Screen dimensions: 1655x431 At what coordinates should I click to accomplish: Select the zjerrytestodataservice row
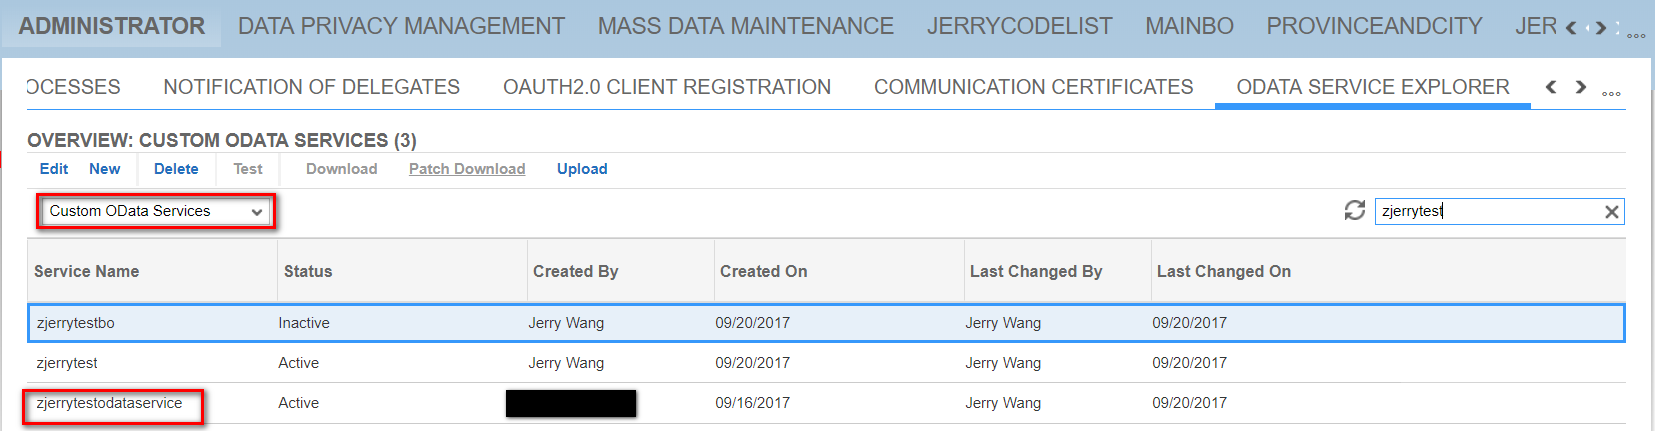click(x=826, y=403)
